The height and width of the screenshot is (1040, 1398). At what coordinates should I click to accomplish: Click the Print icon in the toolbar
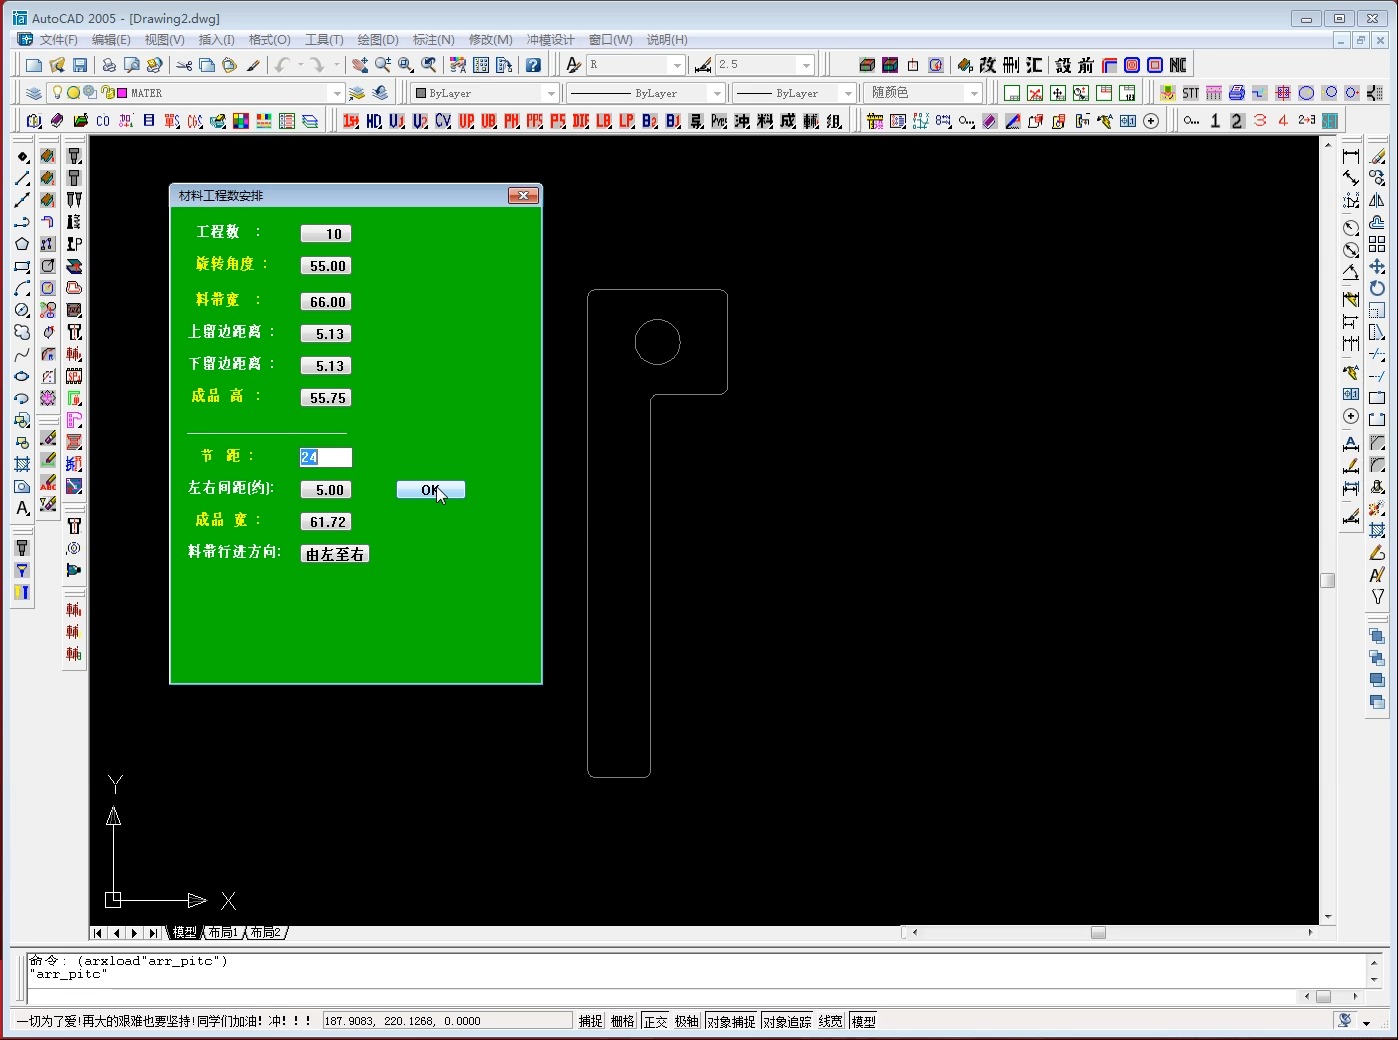coord(109,65)
